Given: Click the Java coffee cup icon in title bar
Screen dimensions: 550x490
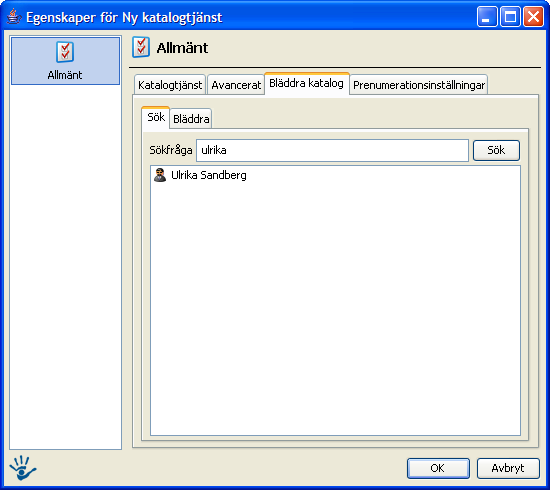Looking at the screenshot, I should coord(14,17).
